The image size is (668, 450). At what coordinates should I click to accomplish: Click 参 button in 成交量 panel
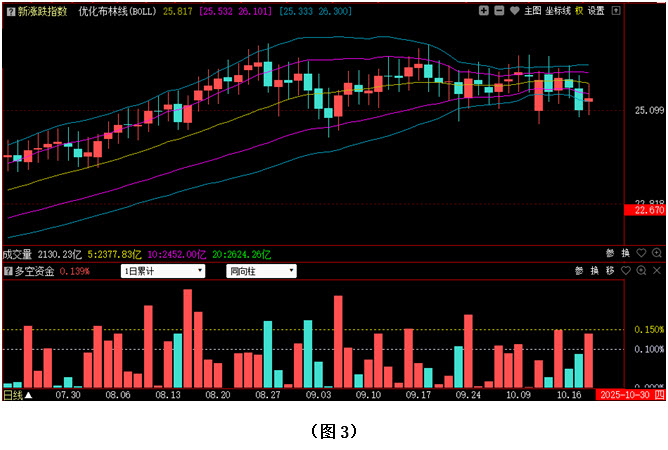tap(610, 253)
